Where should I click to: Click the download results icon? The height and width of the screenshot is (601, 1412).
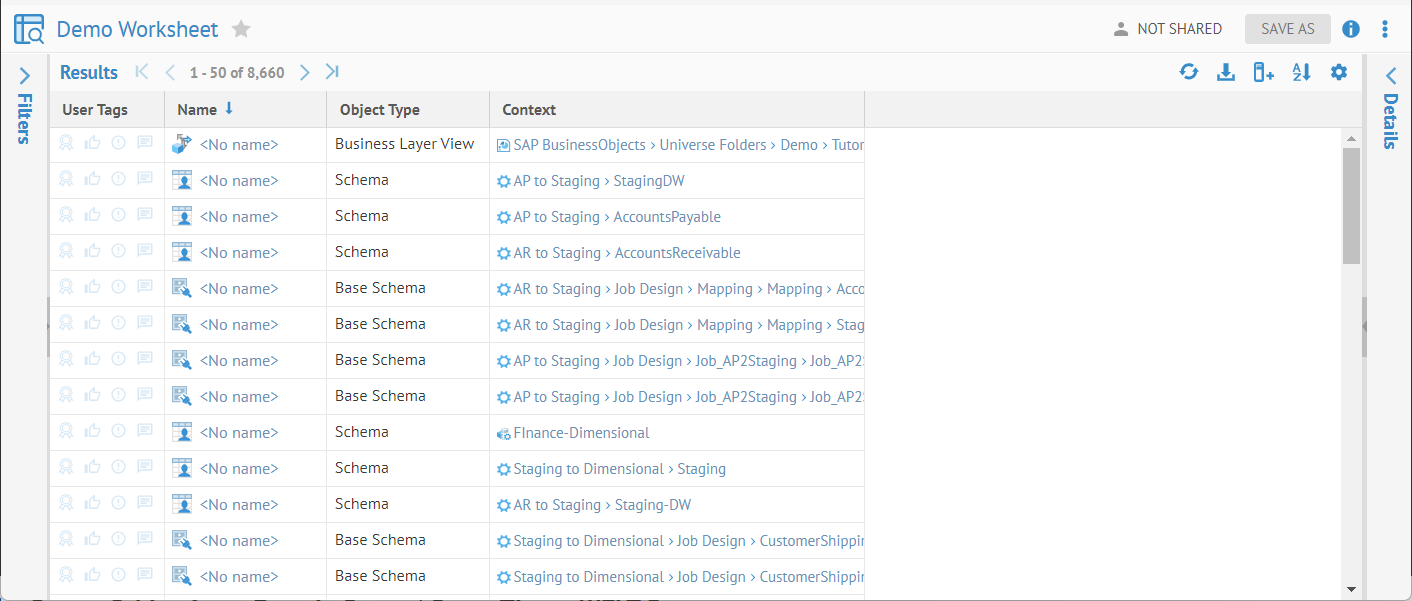pyautogui.click(x=1225, y=72)
